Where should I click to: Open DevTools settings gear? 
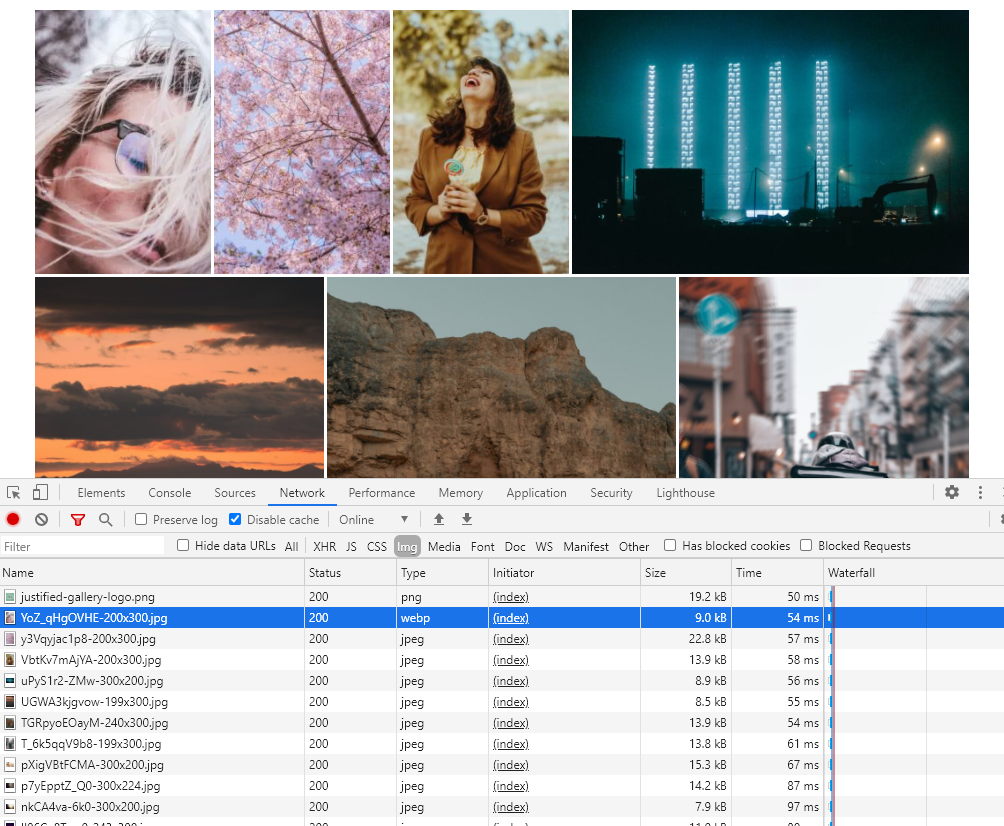coord(952,492)
